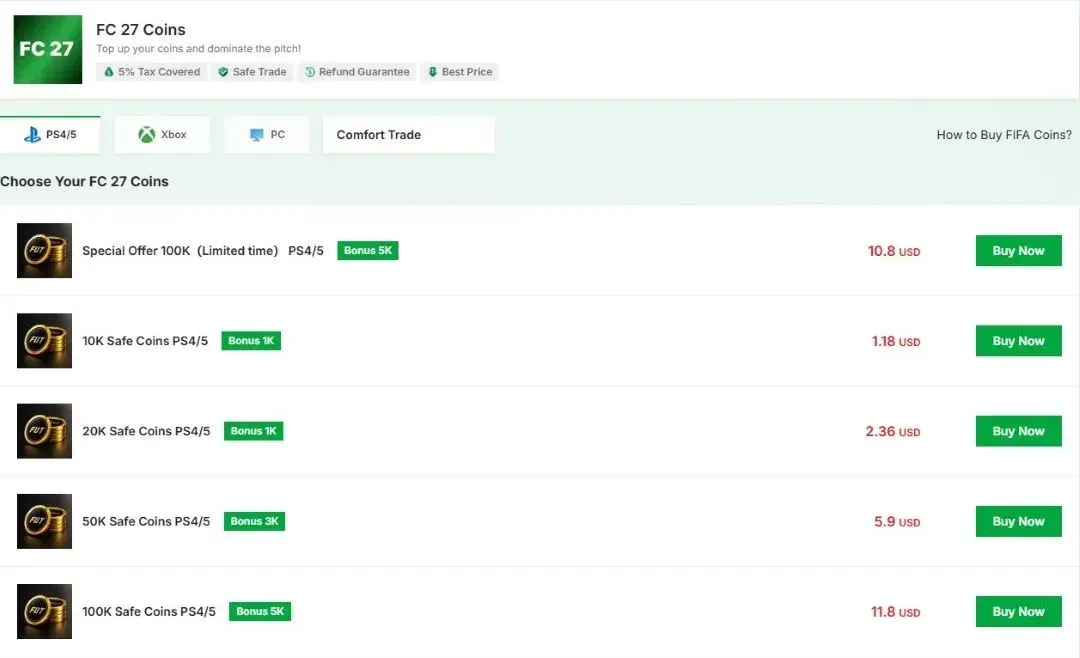Click the Special Offer 100K (Limited time) title

(203, 251)
